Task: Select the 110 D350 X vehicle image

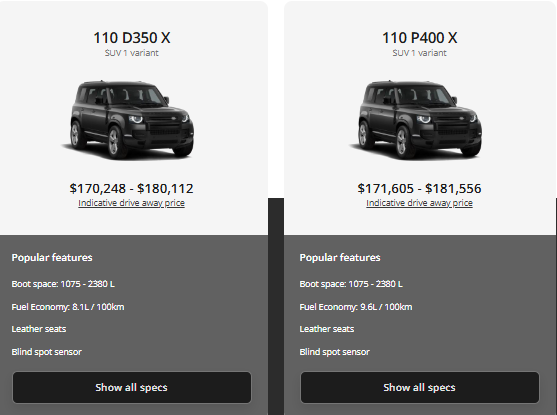Action: 129,120
